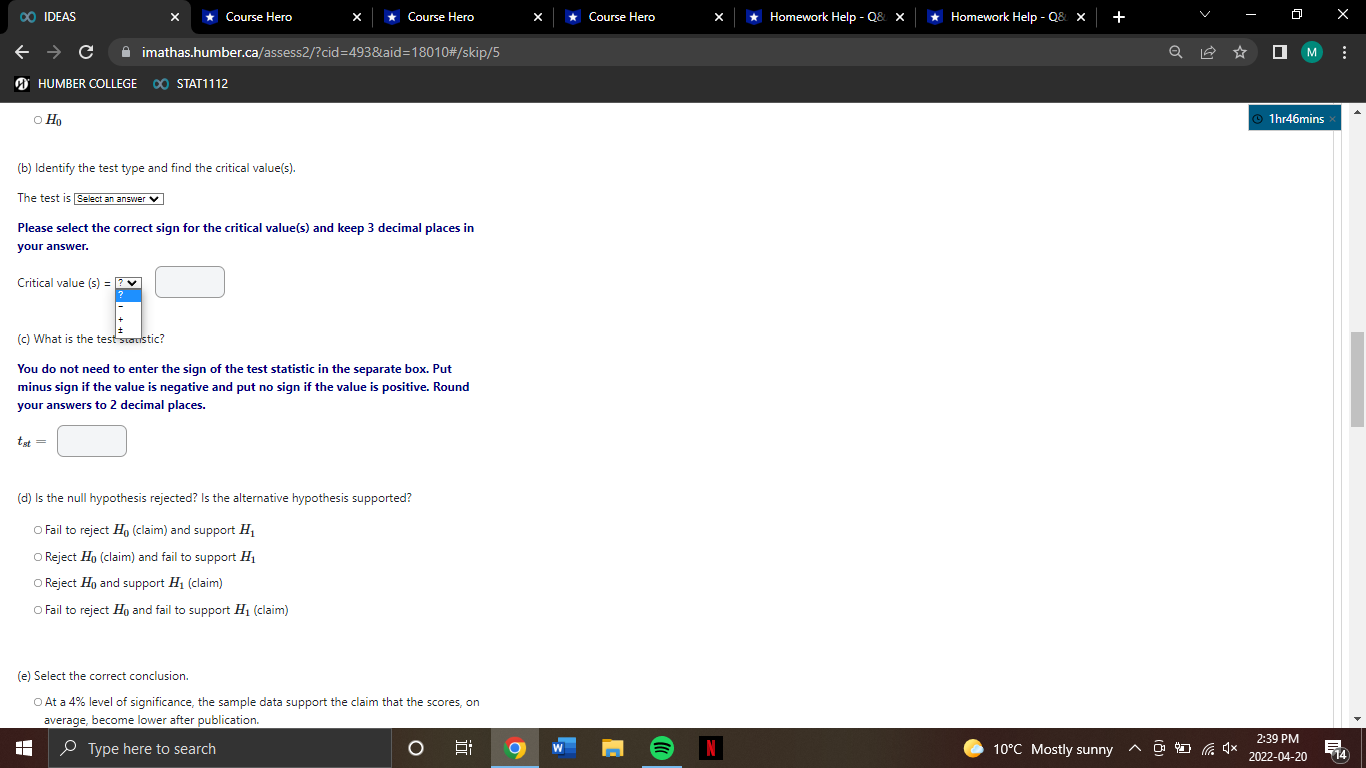Toggle the critical value sign dropdown
The width and height of the screenshot is (1366, 768).
128,283
